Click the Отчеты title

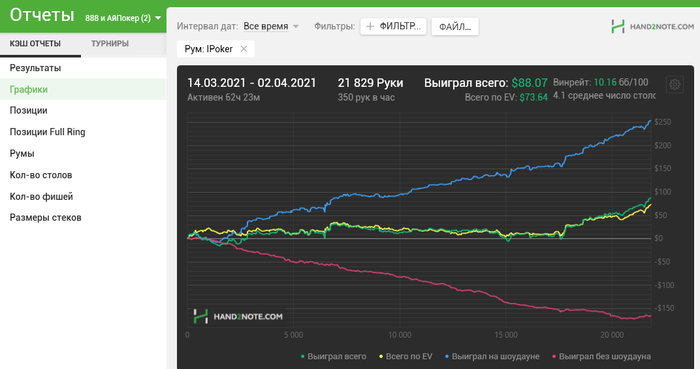pyautogui.click(x=42, y=15)
